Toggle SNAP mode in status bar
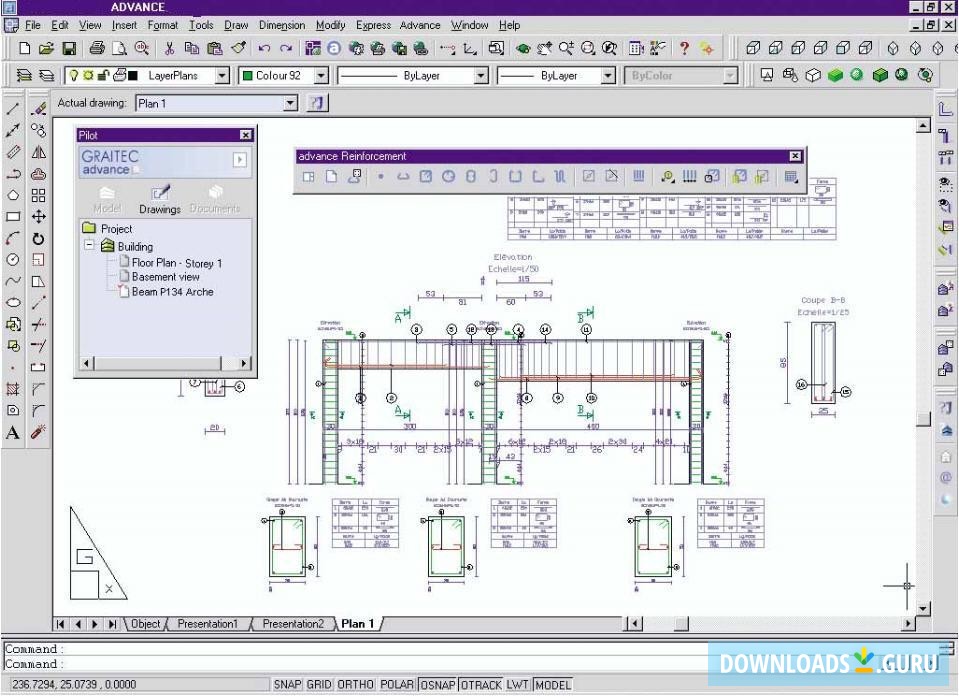959x696 pixels. coord(287,684)
